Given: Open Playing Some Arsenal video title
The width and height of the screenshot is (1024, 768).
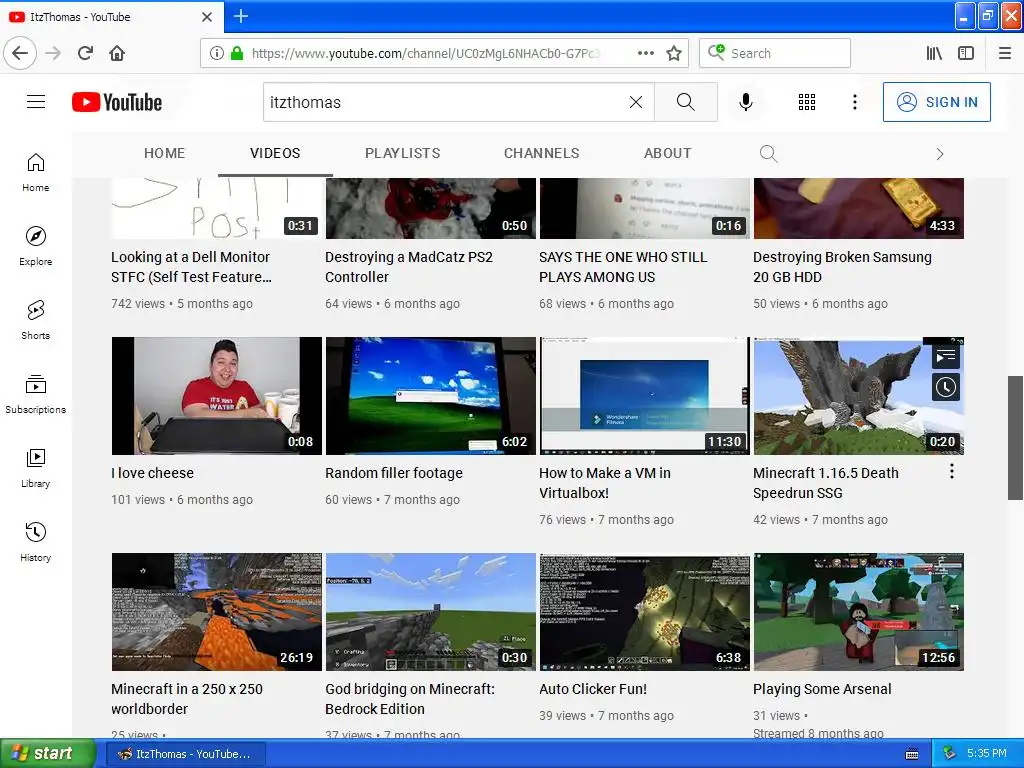Looking at the screenshot, I should [822, 689].
